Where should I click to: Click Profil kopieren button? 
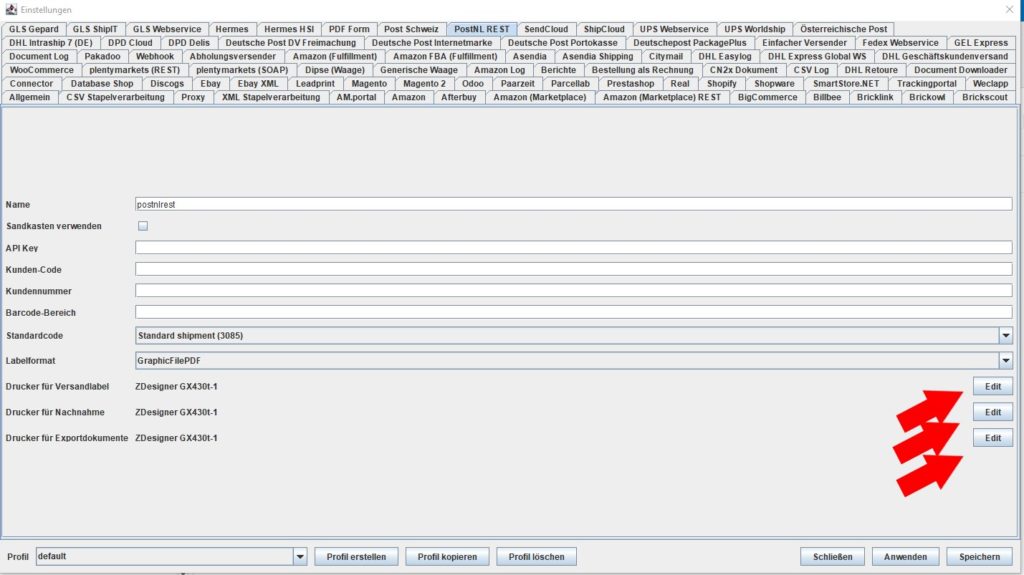[447, 557]
